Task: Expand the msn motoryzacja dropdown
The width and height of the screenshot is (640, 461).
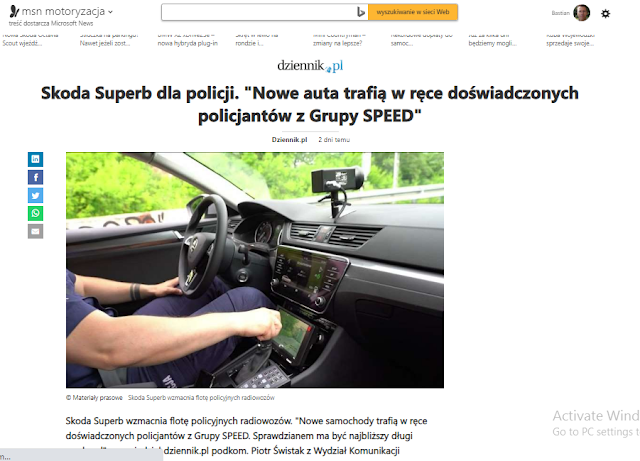Action: coord(110,12)
